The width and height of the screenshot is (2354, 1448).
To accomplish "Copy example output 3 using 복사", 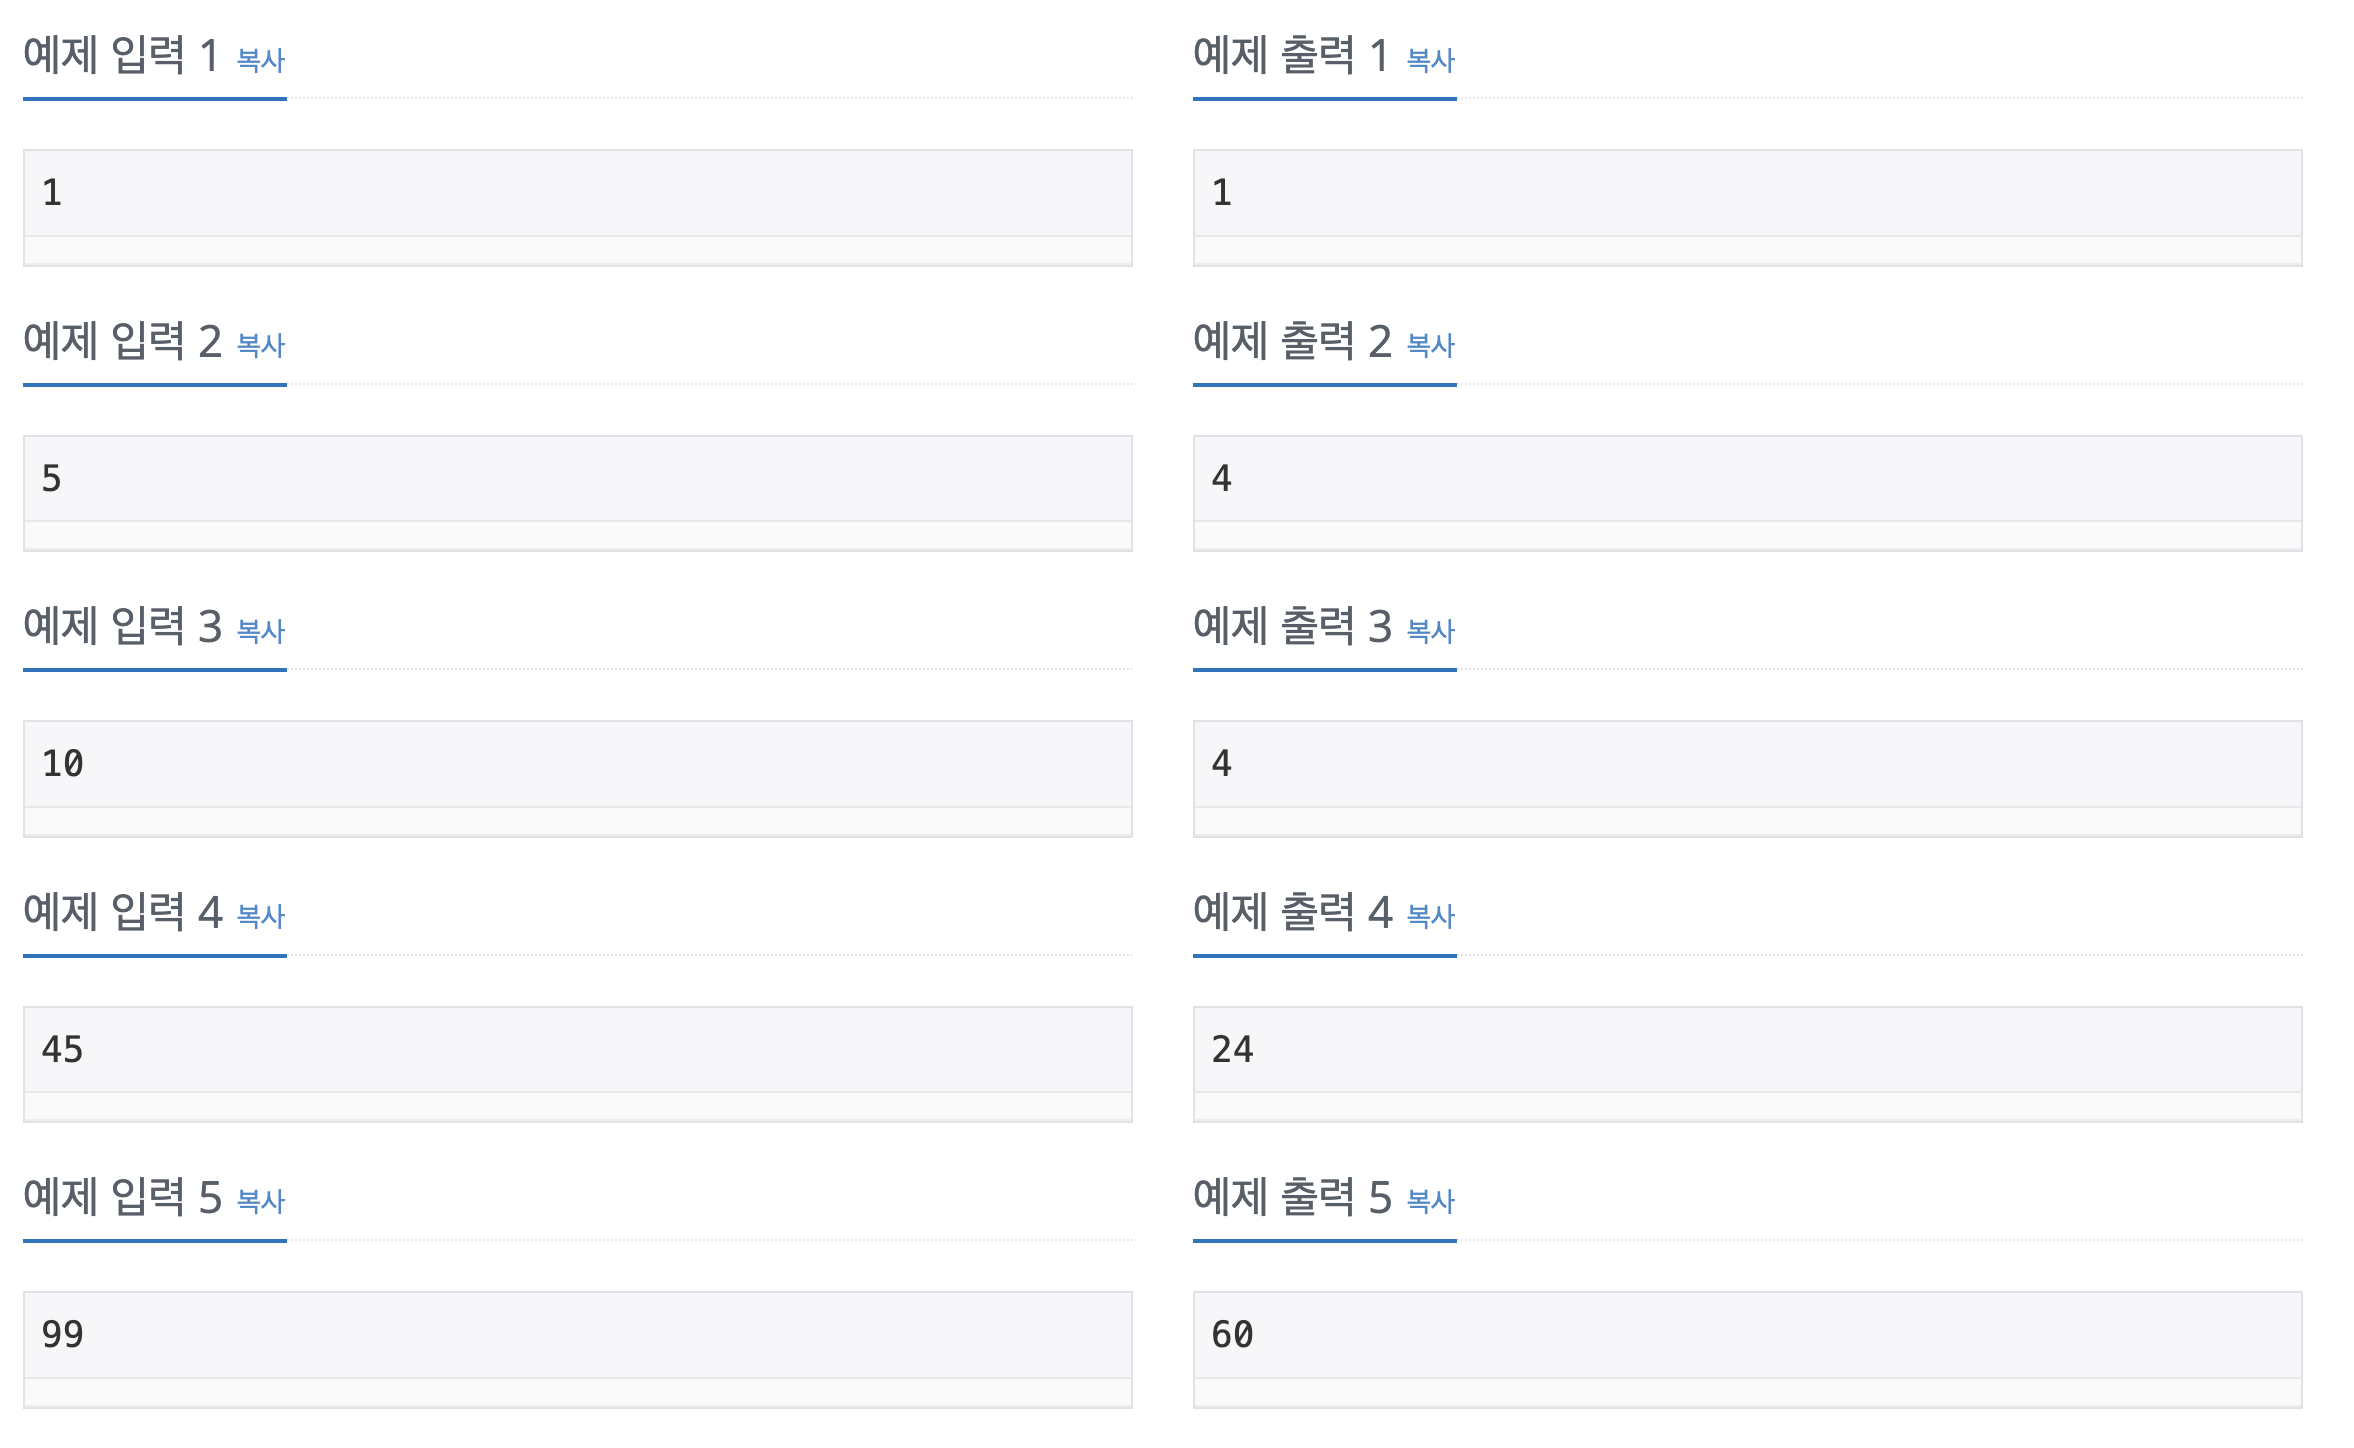I will pyautogui.click(x=1431, y=631).
